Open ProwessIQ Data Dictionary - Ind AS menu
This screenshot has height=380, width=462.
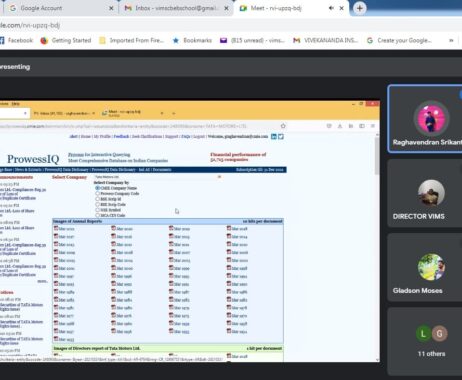(x=120, y=170)
